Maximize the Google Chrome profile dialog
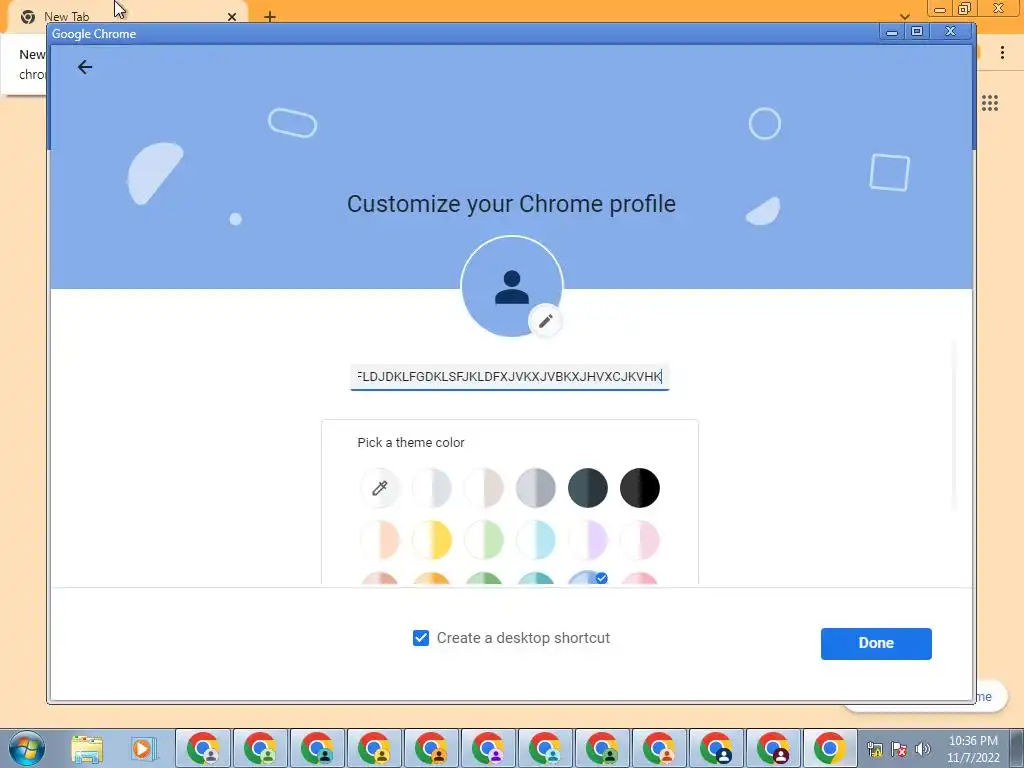The width and height of the screenshot is (1024, 768). pos(917,31)
